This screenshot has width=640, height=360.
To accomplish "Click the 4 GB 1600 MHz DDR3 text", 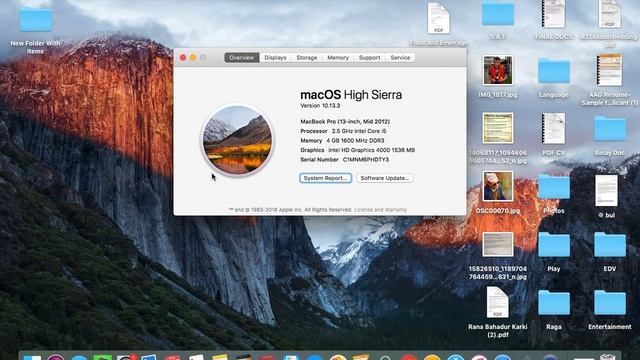I will pos(355,140).
